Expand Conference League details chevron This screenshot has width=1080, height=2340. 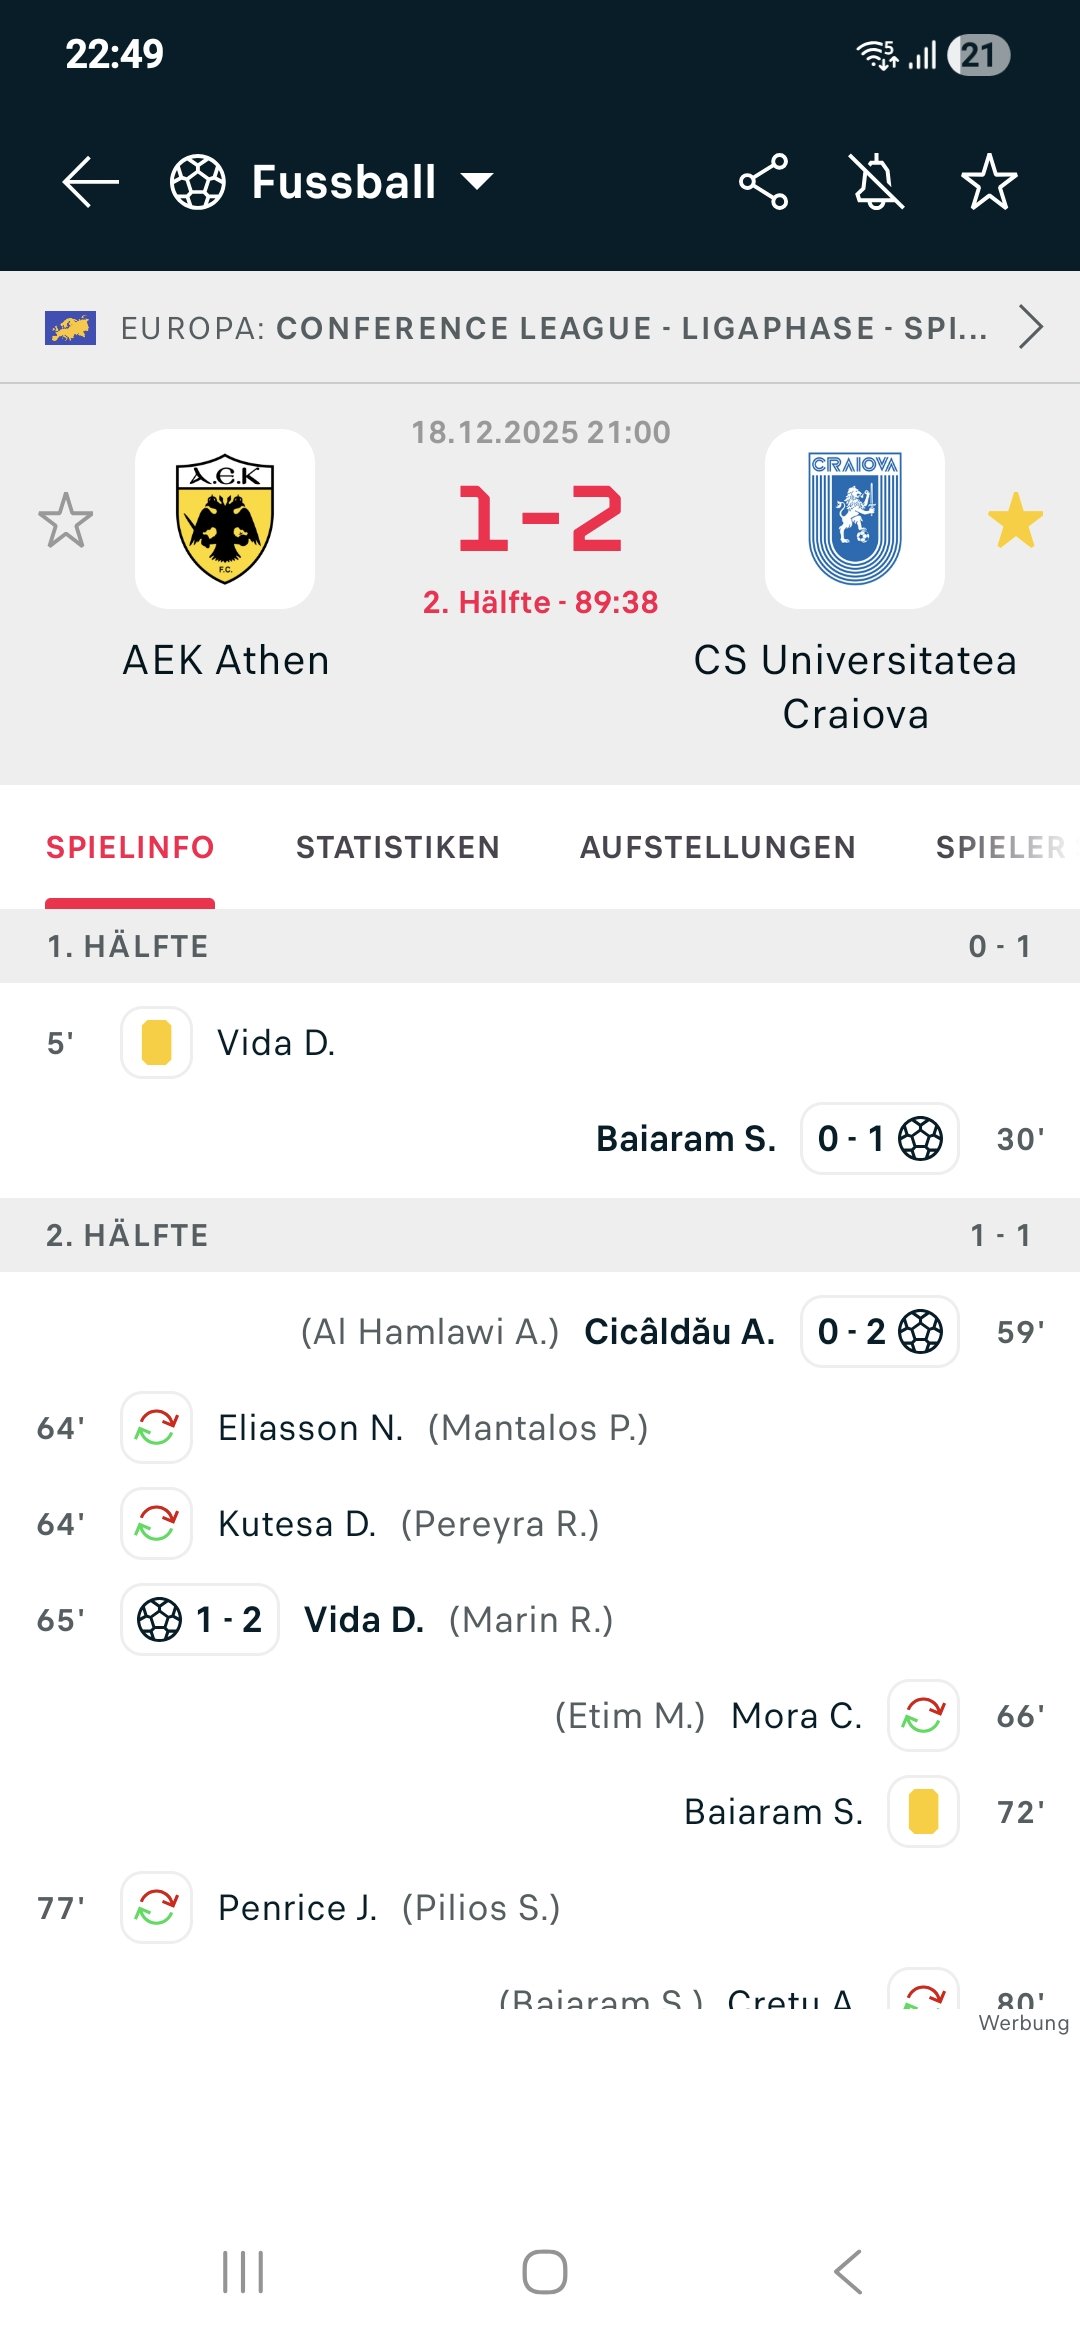tap(1030, 327)
